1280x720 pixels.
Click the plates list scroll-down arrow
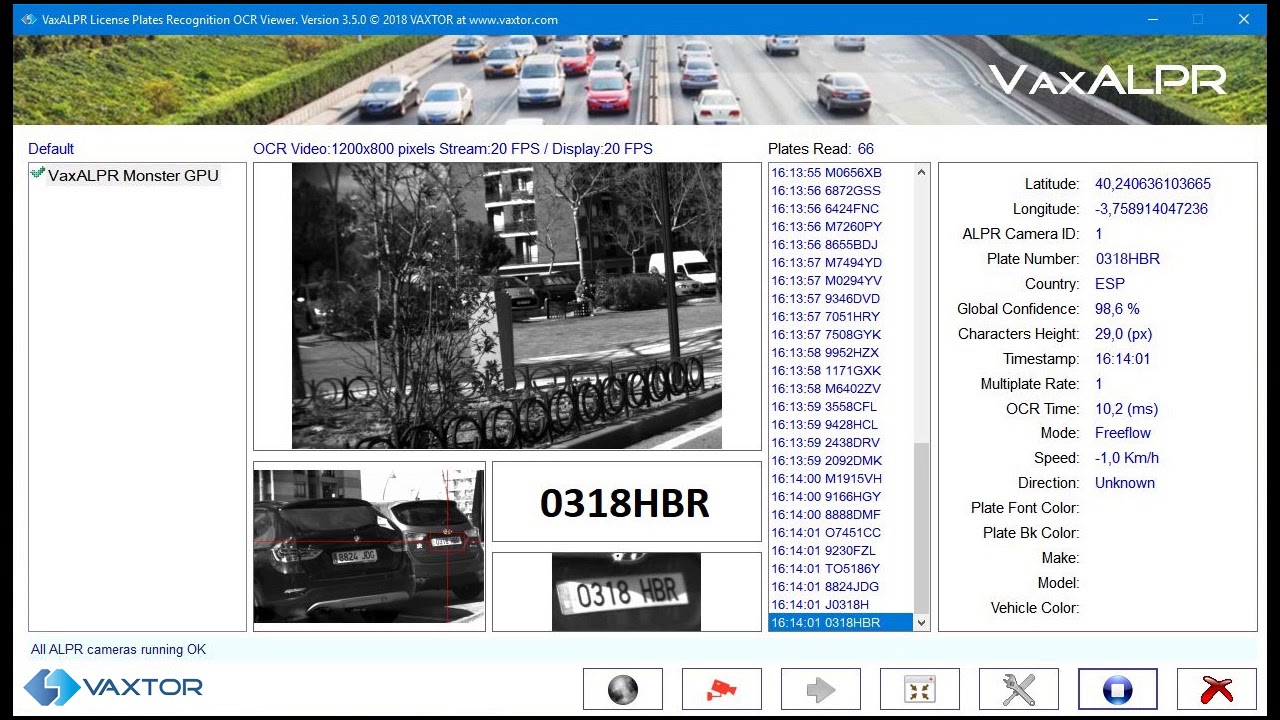[x=921, y=622]
